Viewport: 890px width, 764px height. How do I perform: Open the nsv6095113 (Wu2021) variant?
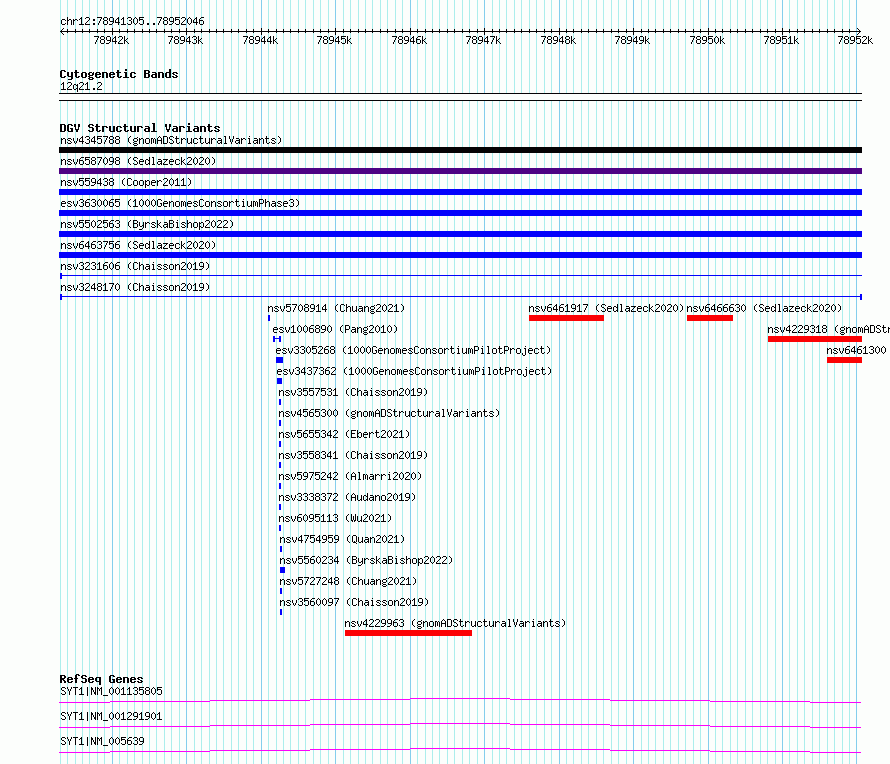(335, 518)
